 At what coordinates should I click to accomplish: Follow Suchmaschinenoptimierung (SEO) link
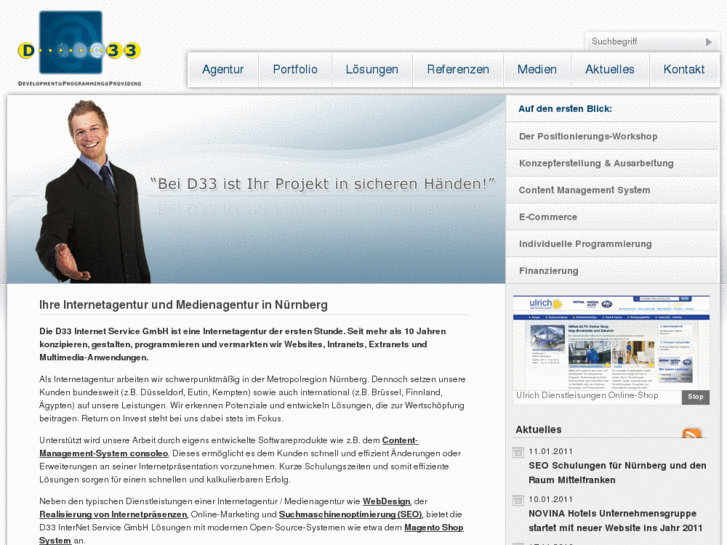350,514
